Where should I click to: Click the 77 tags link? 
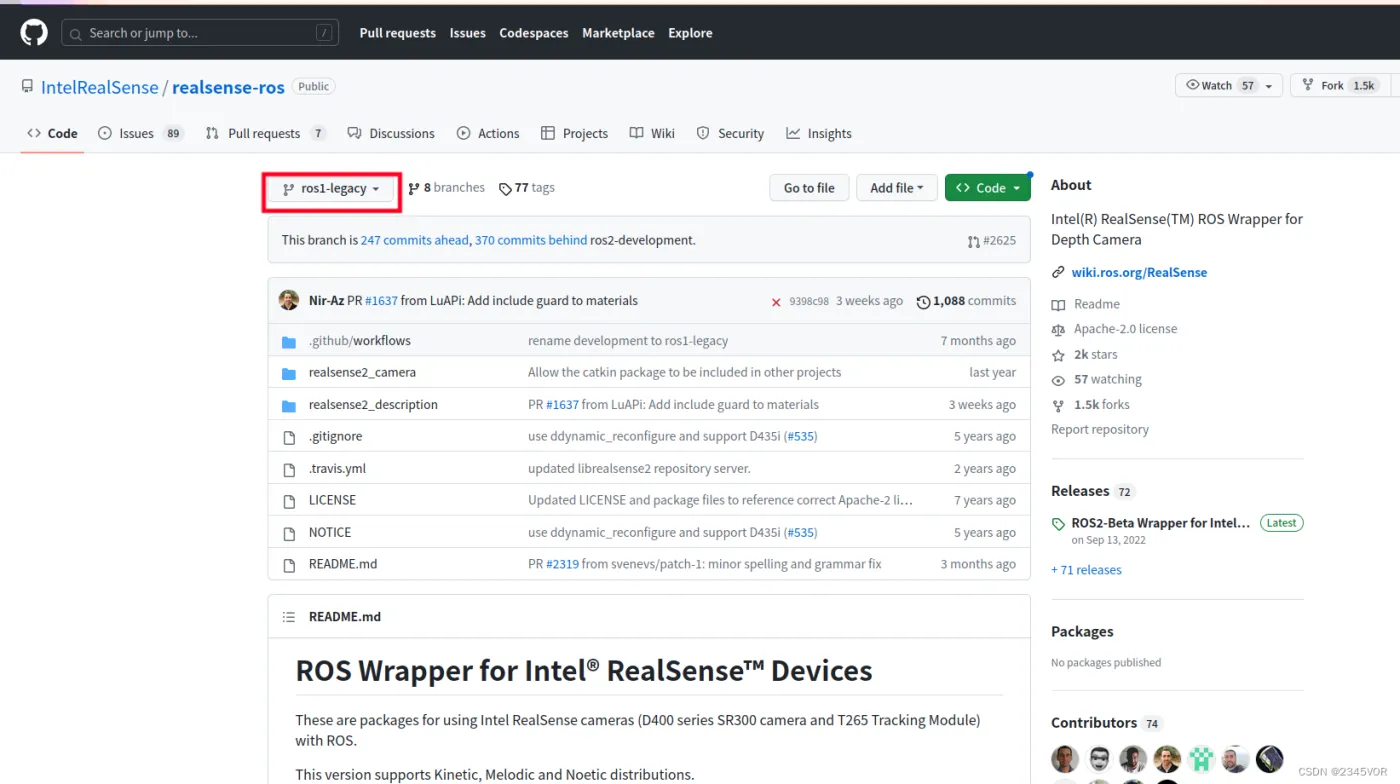pyautogui.click(x=527, y=188)
